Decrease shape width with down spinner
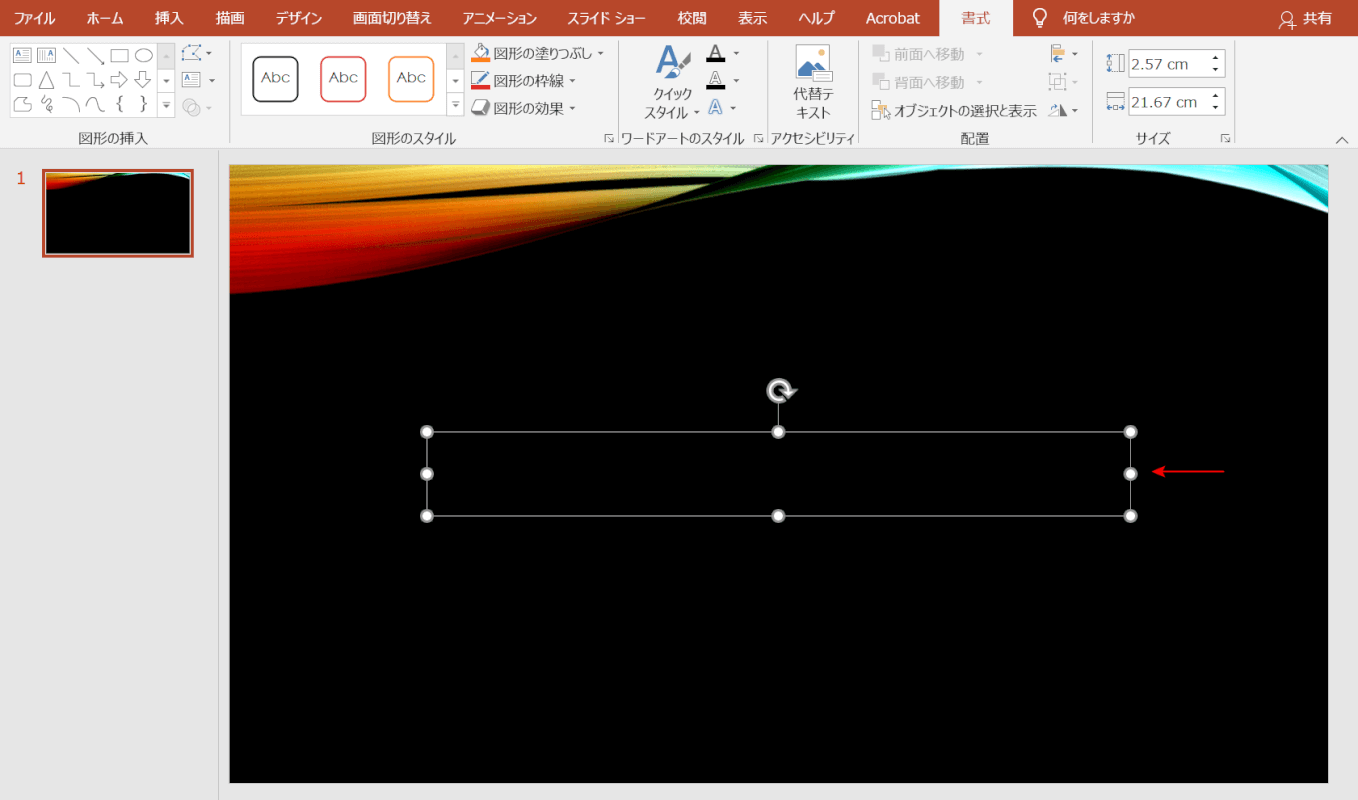The height and width of the screenshot is (800, 1358). 1215,108
